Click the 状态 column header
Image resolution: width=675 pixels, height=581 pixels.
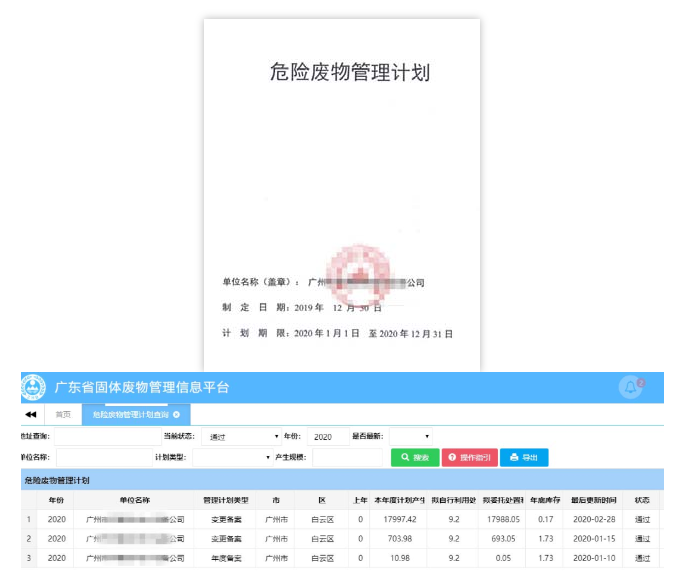(x=642, y=500)
